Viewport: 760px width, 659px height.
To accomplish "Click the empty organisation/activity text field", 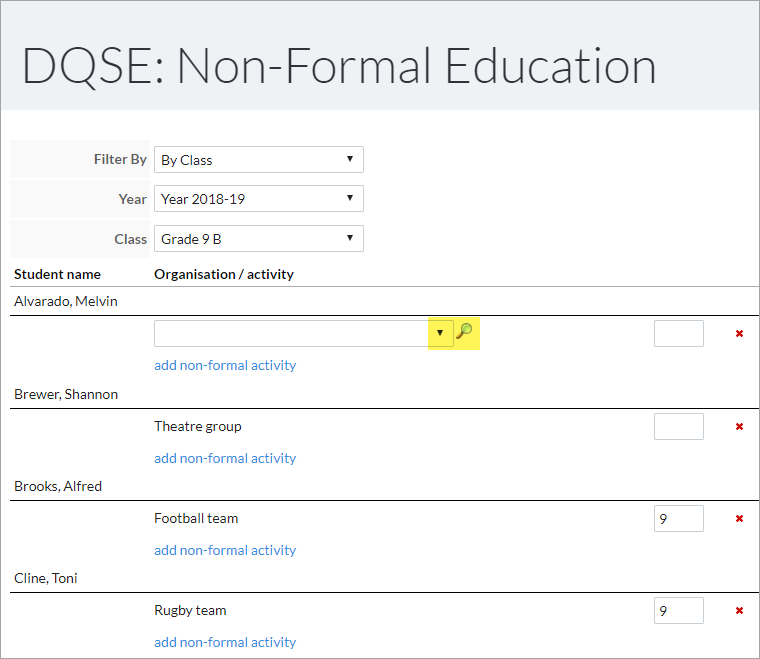I will (291, 333).
